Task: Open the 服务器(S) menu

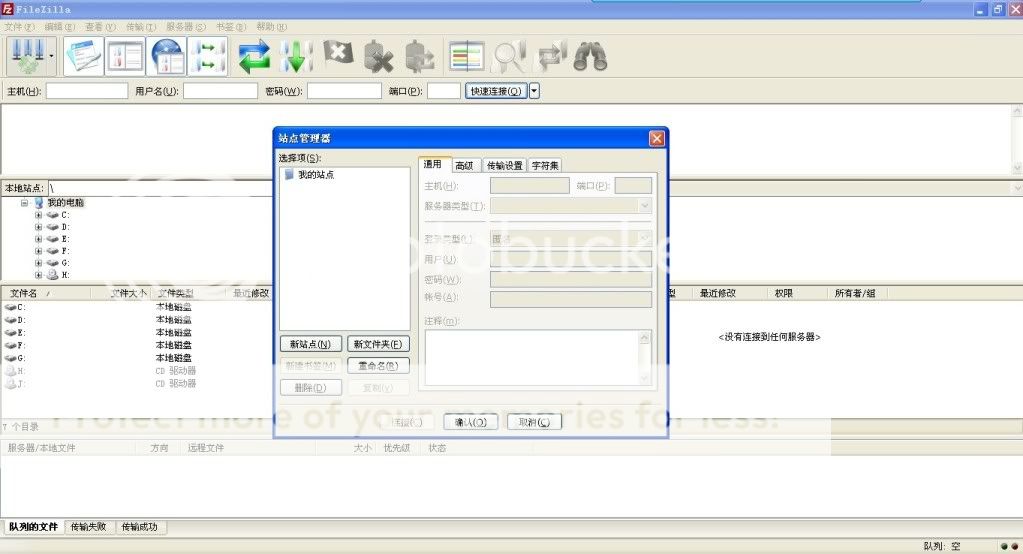Action: (x=186, y=27)
